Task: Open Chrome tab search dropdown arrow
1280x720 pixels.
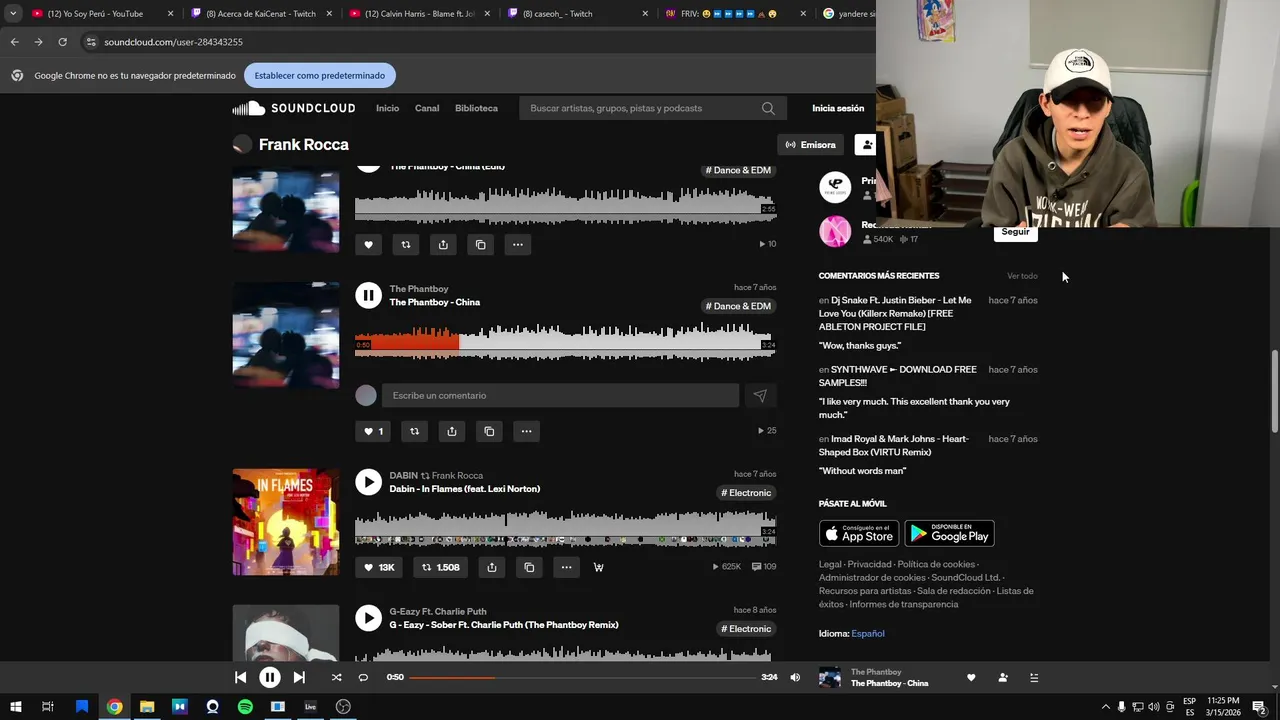Action: [x=13, y=14]
